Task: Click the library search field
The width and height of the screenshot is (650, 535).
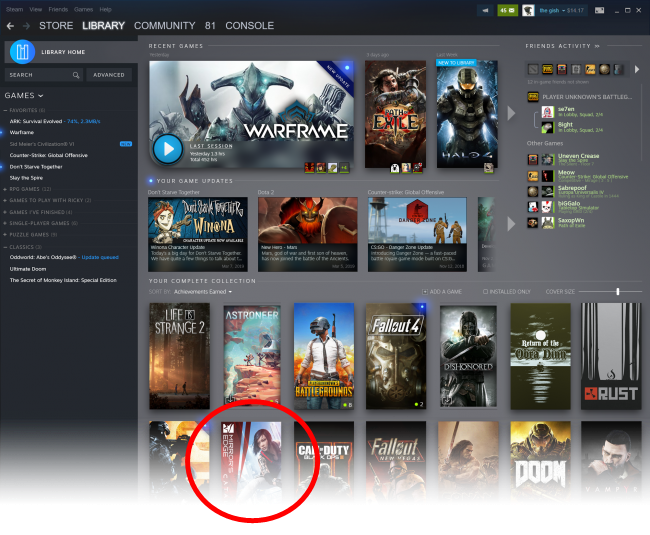Action: pyautogui.click(x=44, y=75)
